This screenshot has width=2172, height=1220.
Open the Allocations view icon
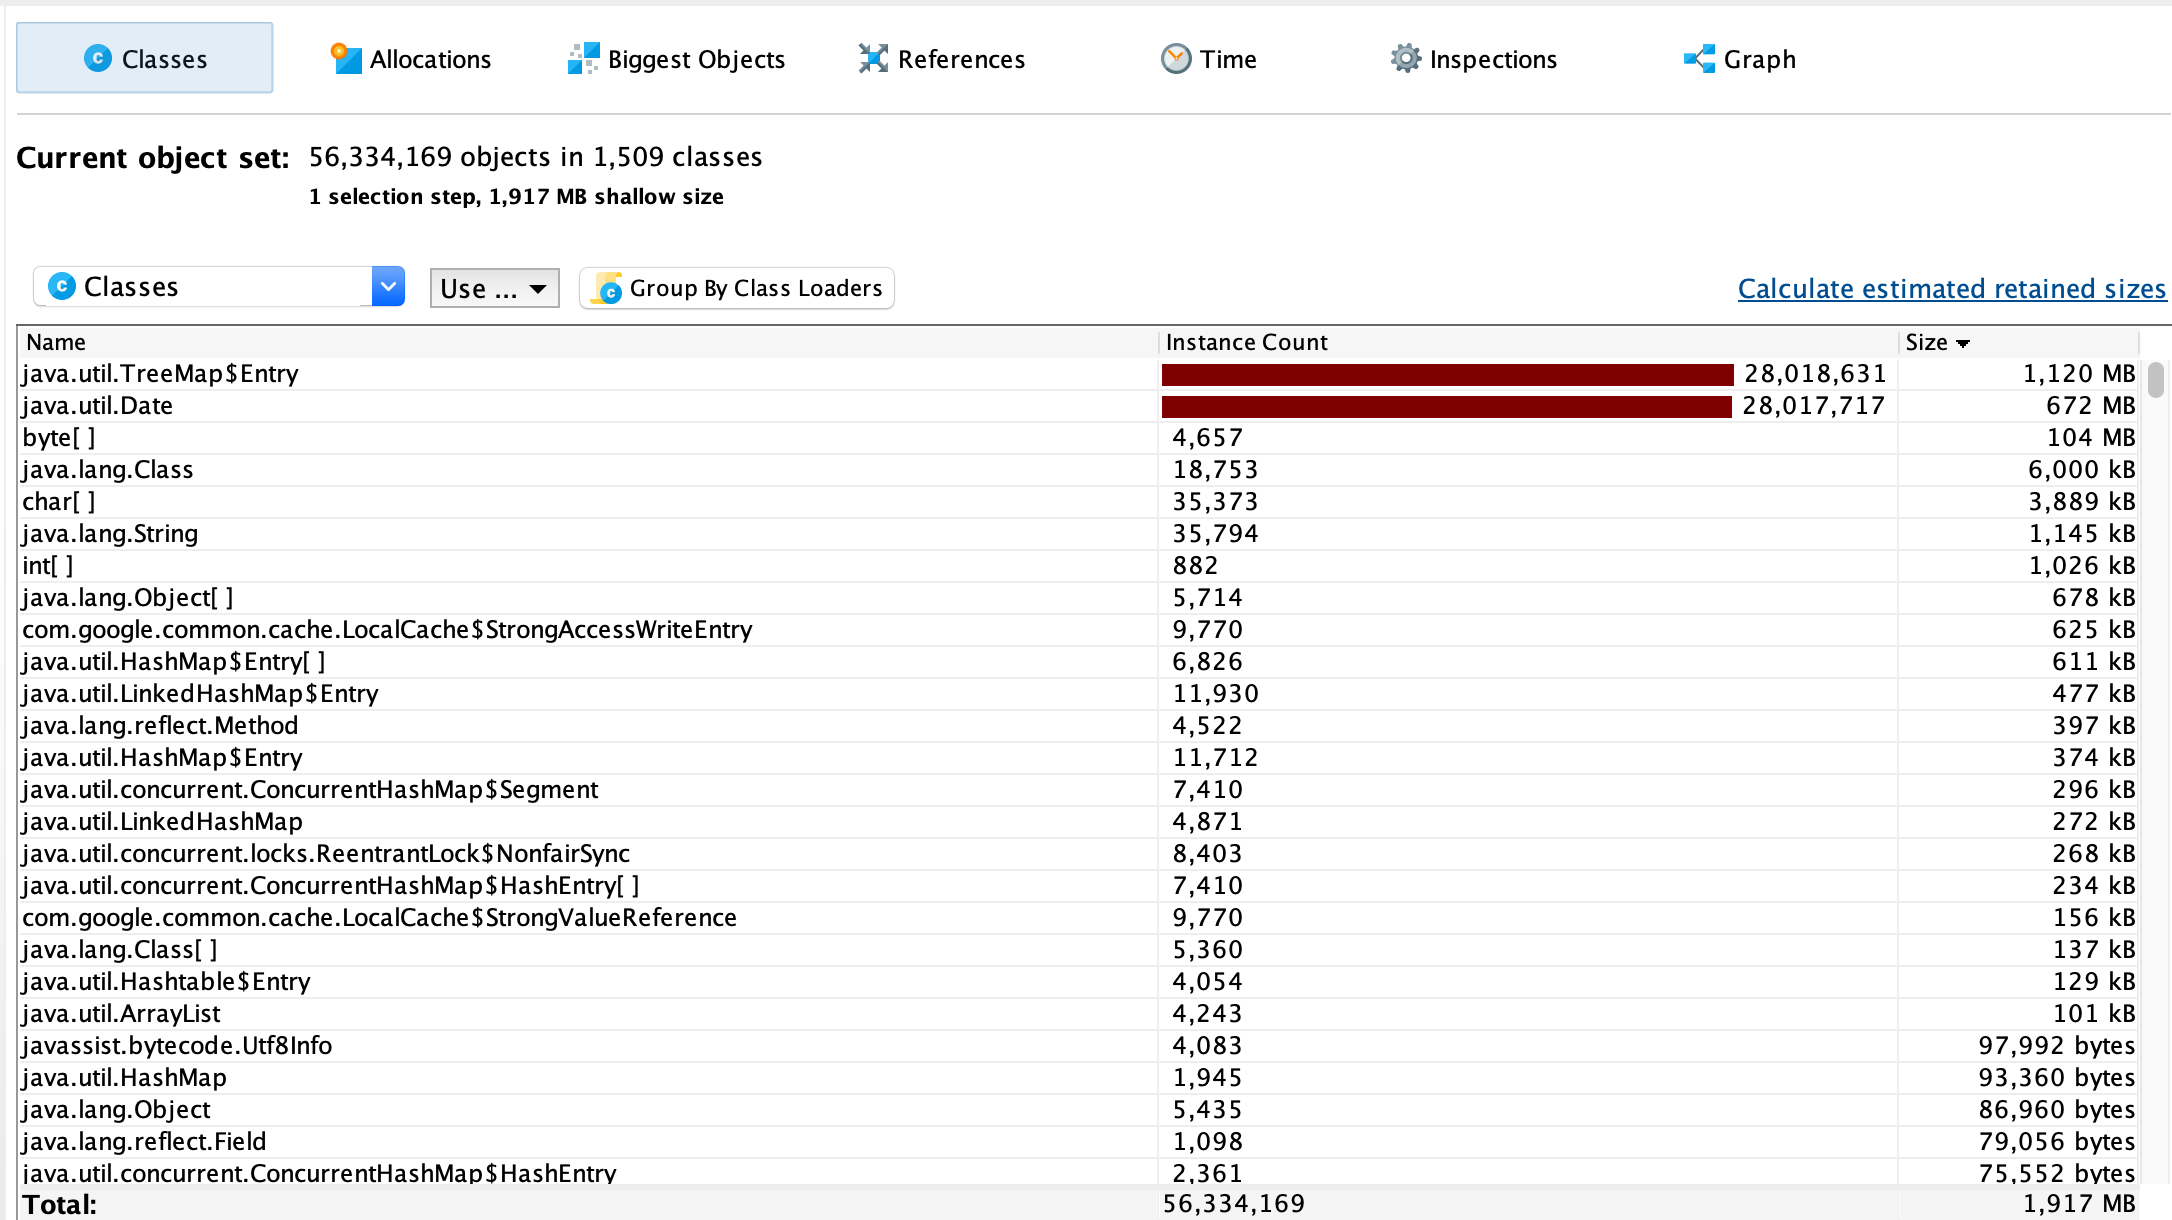click(346, 59)
